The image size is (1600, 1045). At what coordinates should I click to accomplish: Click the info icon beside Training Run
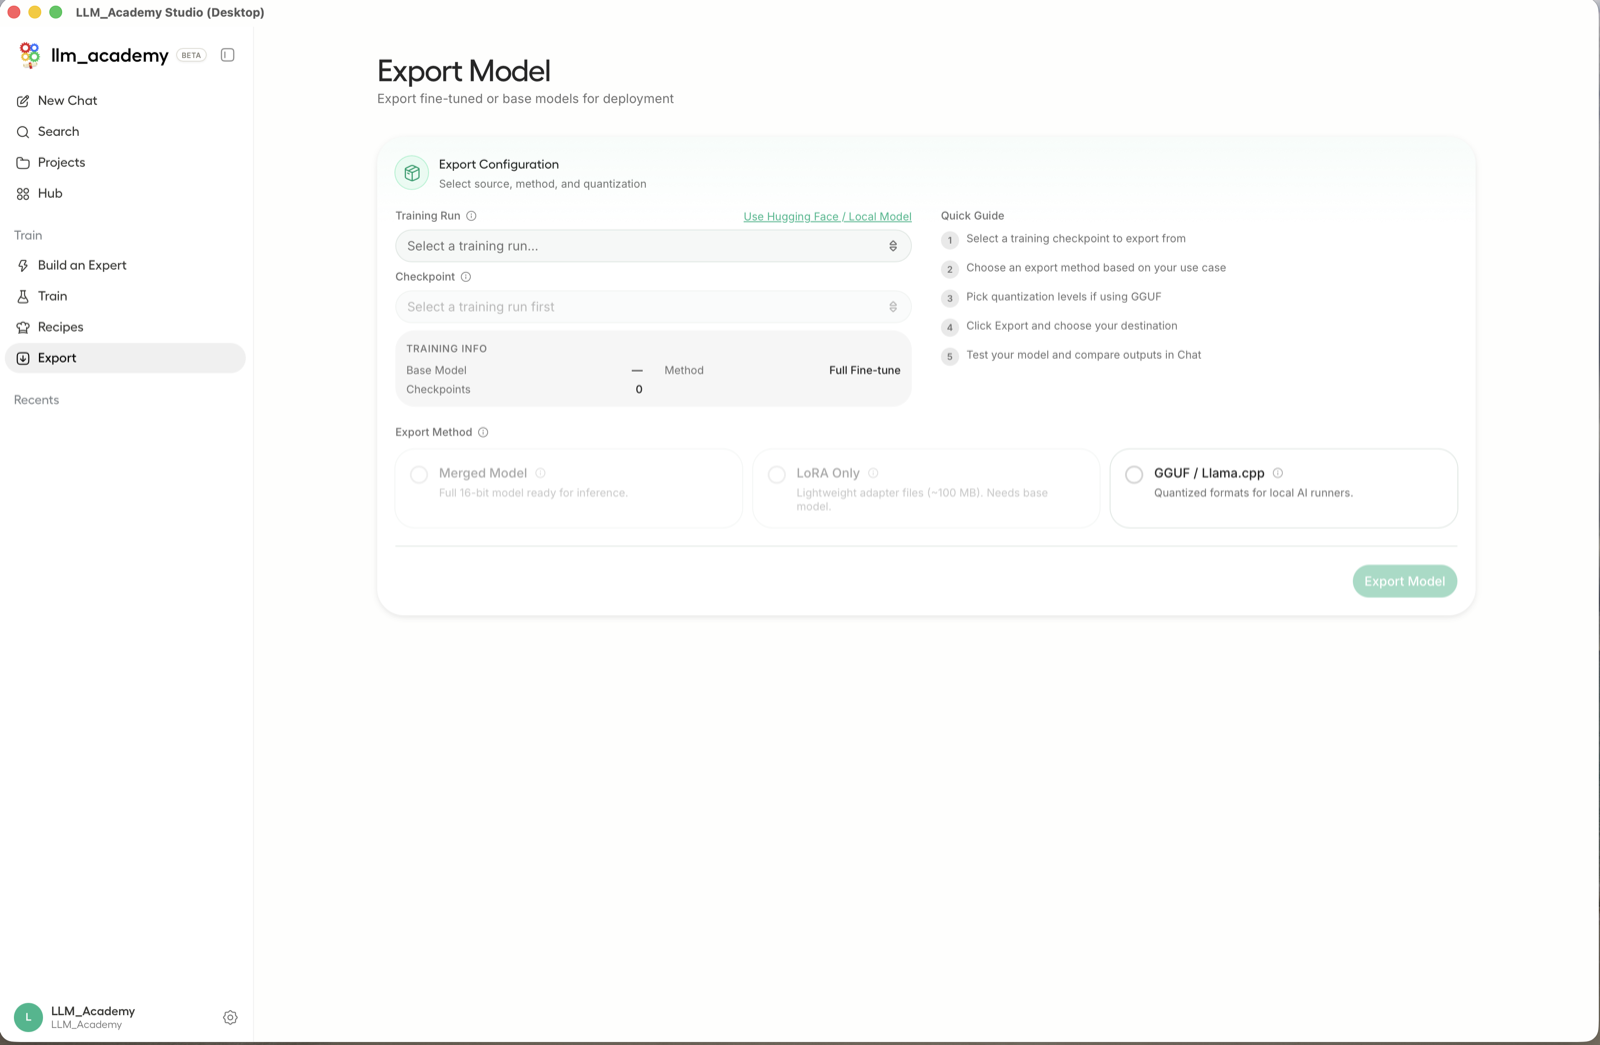coord(471,216)
